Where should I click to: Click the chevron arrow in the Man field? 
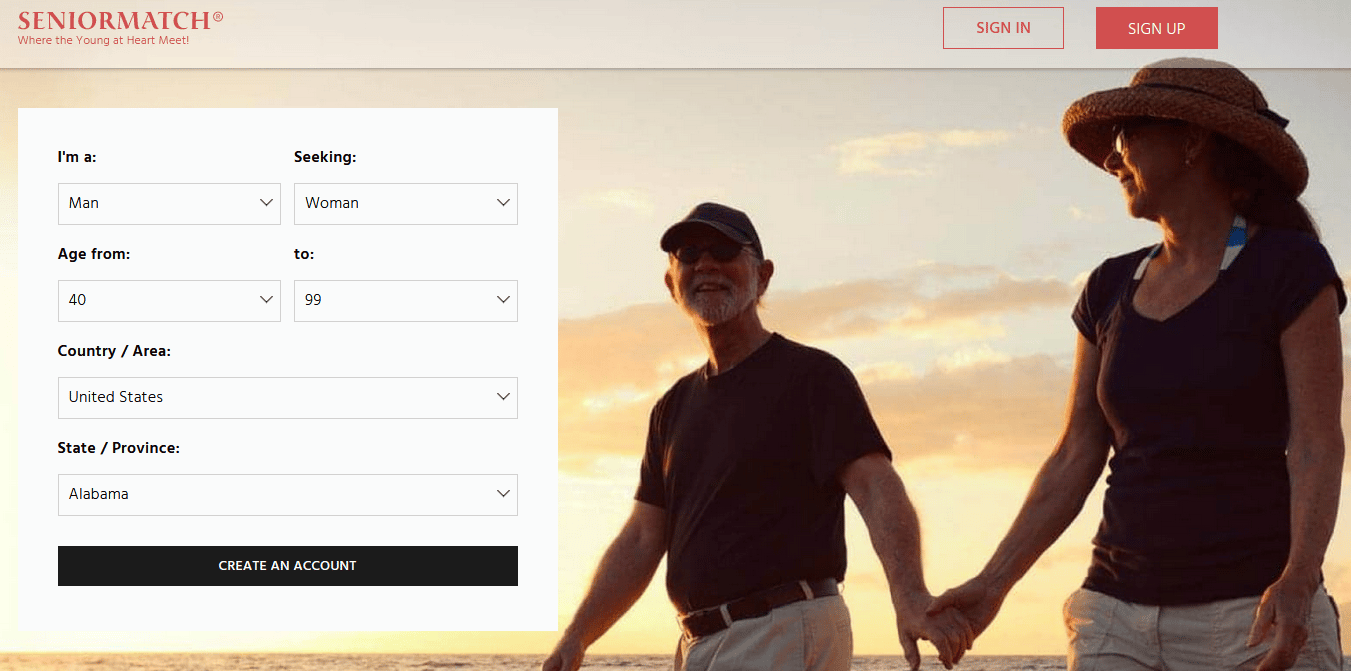point(266,203)
